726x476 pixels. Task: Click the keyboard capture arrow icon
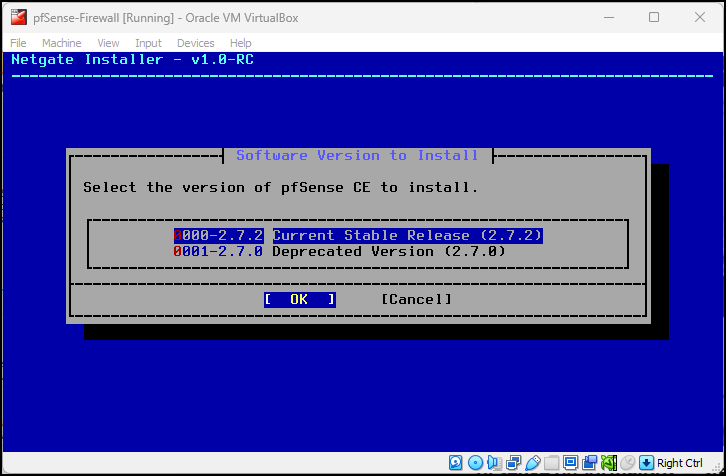(x=646, y=463)
